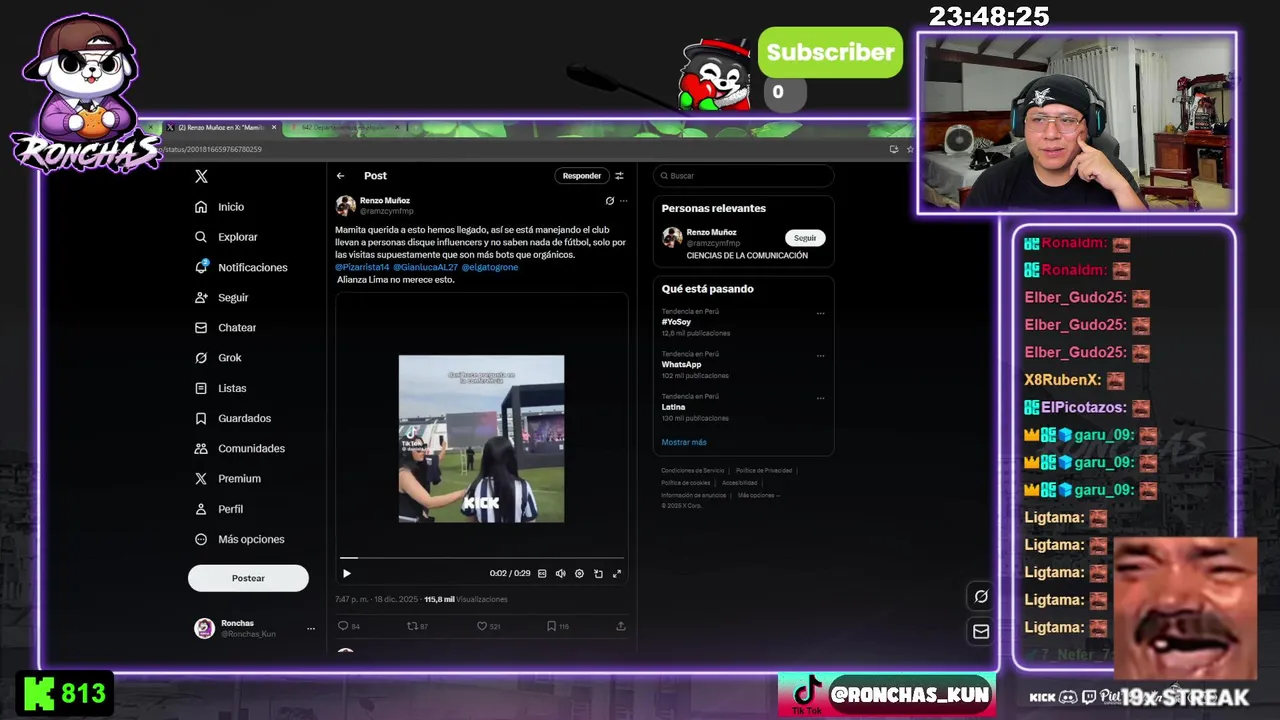Open the Premium page
1280x720 pixels.
(x=227, y=478)
